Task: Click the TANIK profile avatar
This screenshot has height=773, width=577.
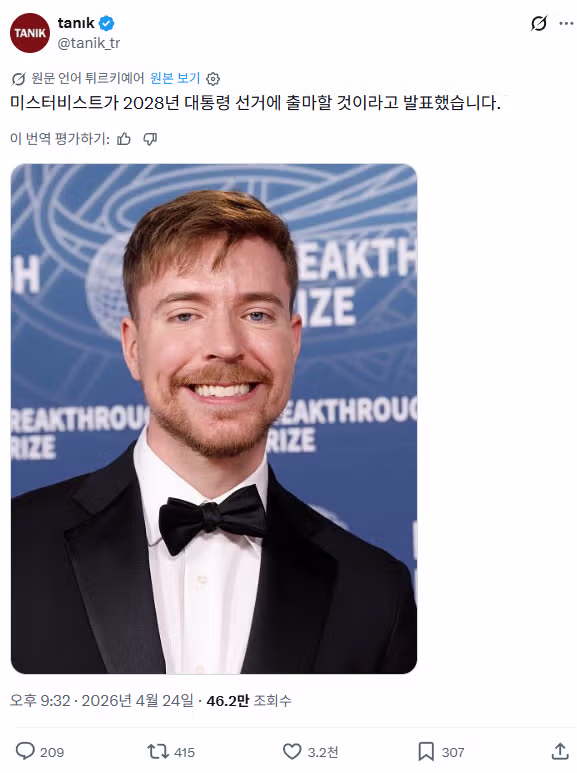Action: 30,33
